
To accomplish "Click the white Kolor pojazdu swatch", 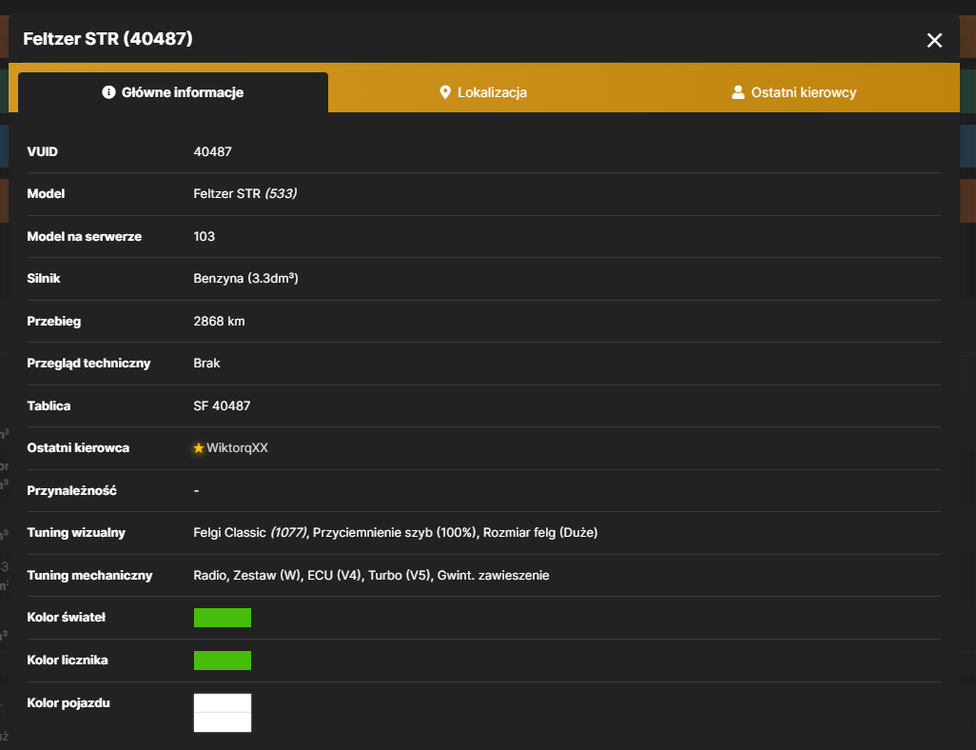I will (222, 713).
